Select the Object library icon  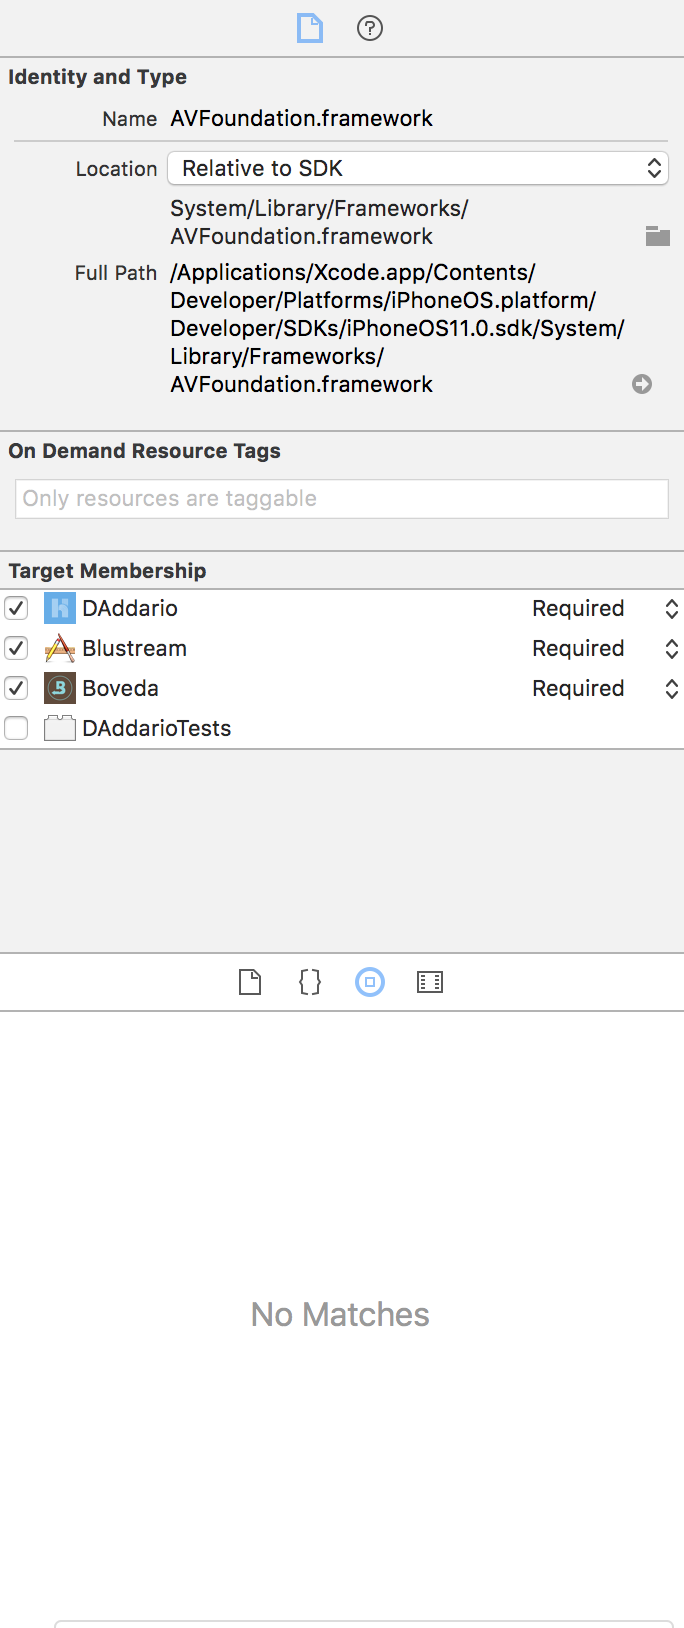click(x=370, y=982)
